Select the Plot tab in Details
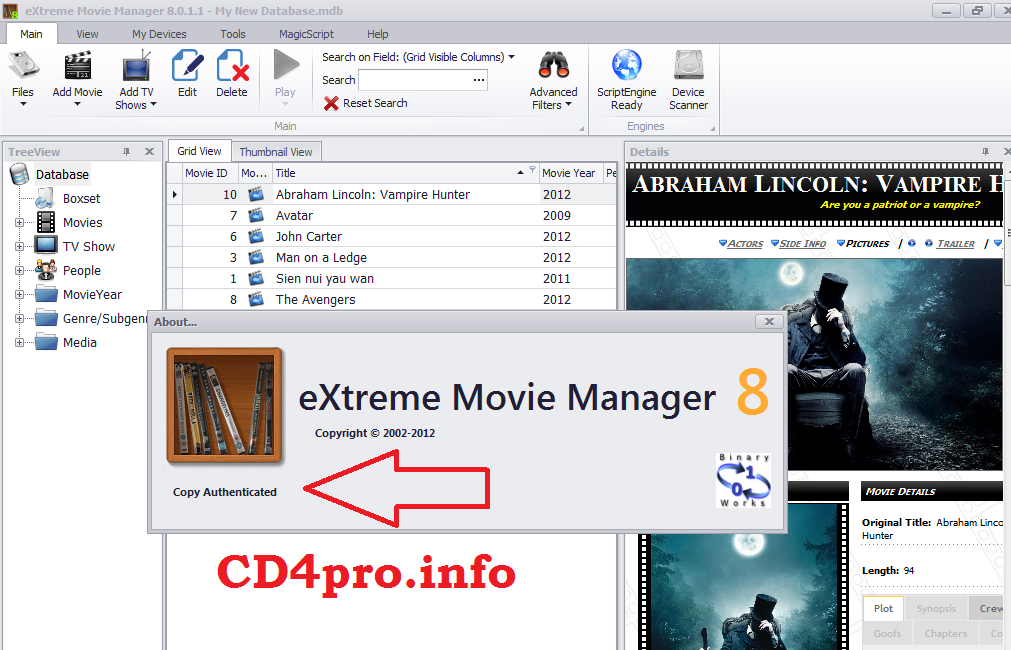This screenshot has height=650, width=1011. 883,608
